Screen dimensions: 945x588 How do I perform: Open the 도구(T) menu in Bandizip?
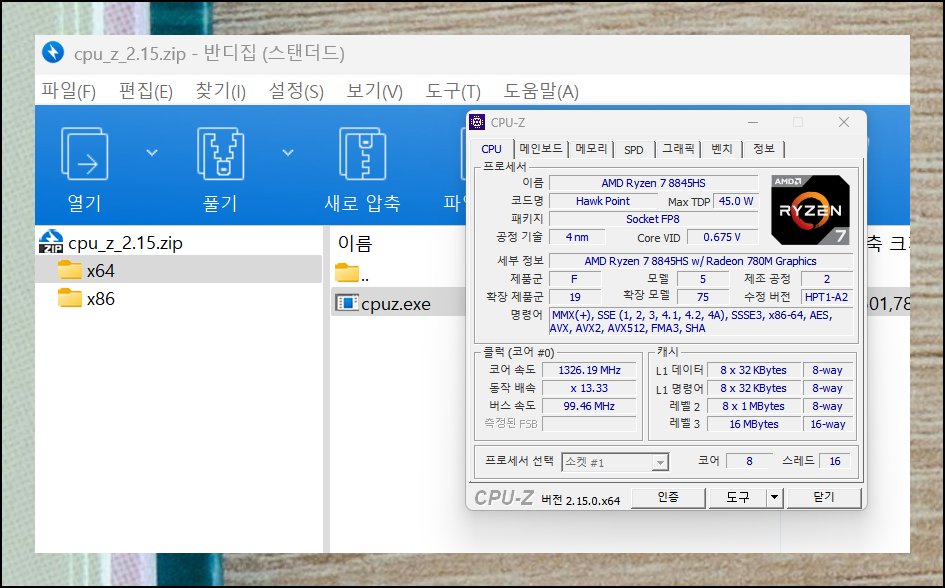coord(453,92)
